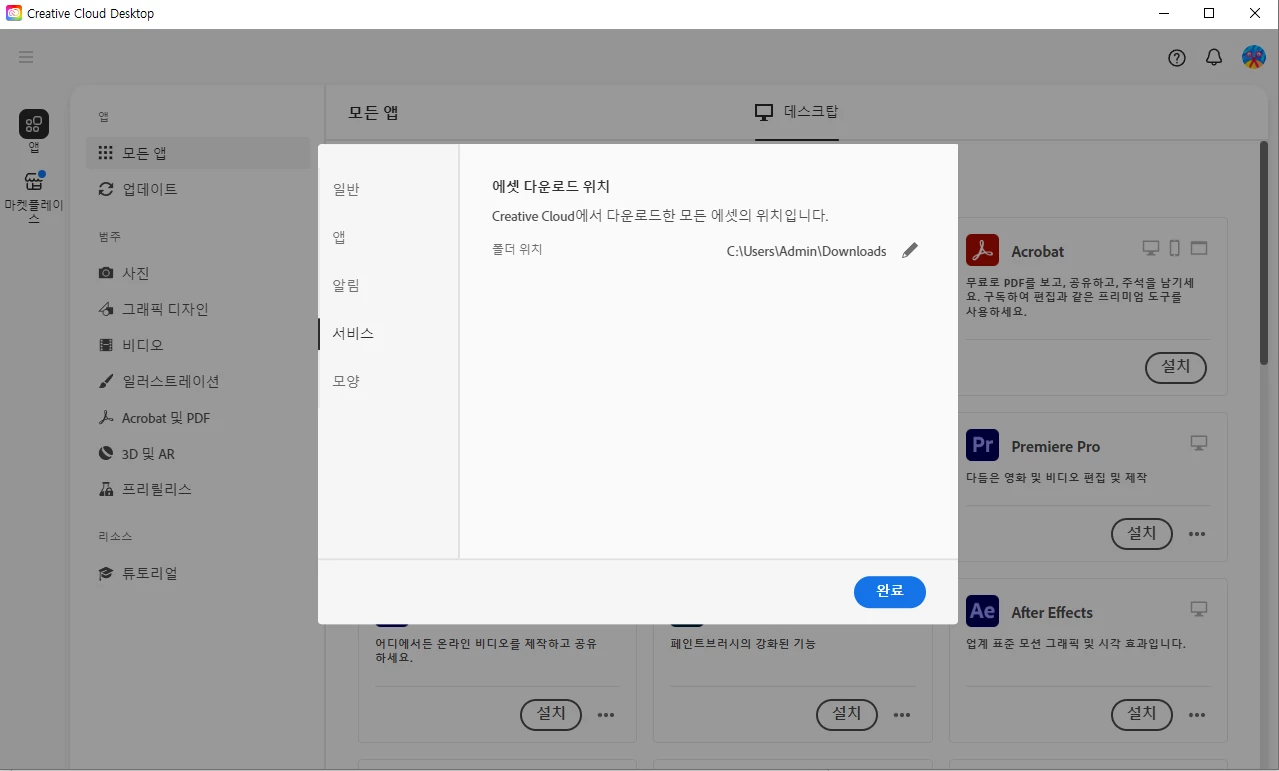Minimize the Creative Cloud Desktop window
Screen dimensions: 1279x771
pyautogui.click(x=1163, y=14)
